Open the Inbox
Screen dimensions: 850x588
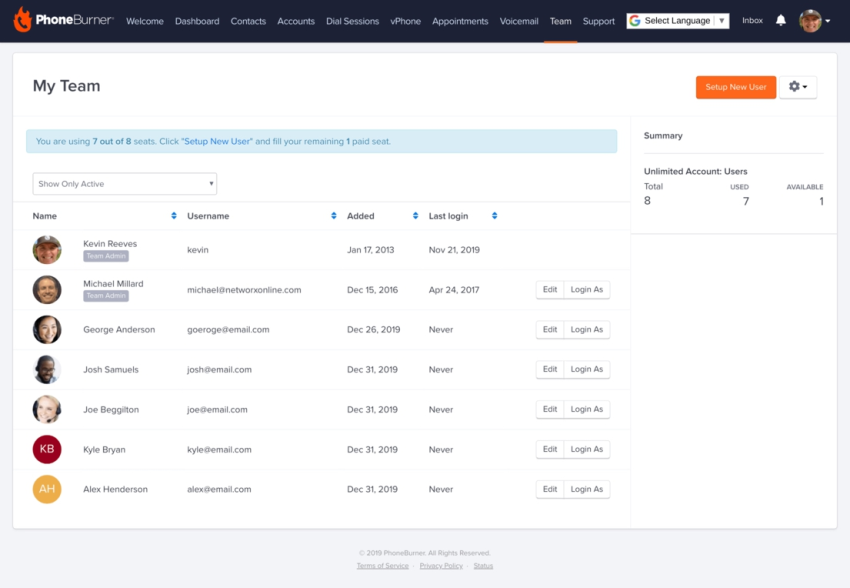point(752,19)
